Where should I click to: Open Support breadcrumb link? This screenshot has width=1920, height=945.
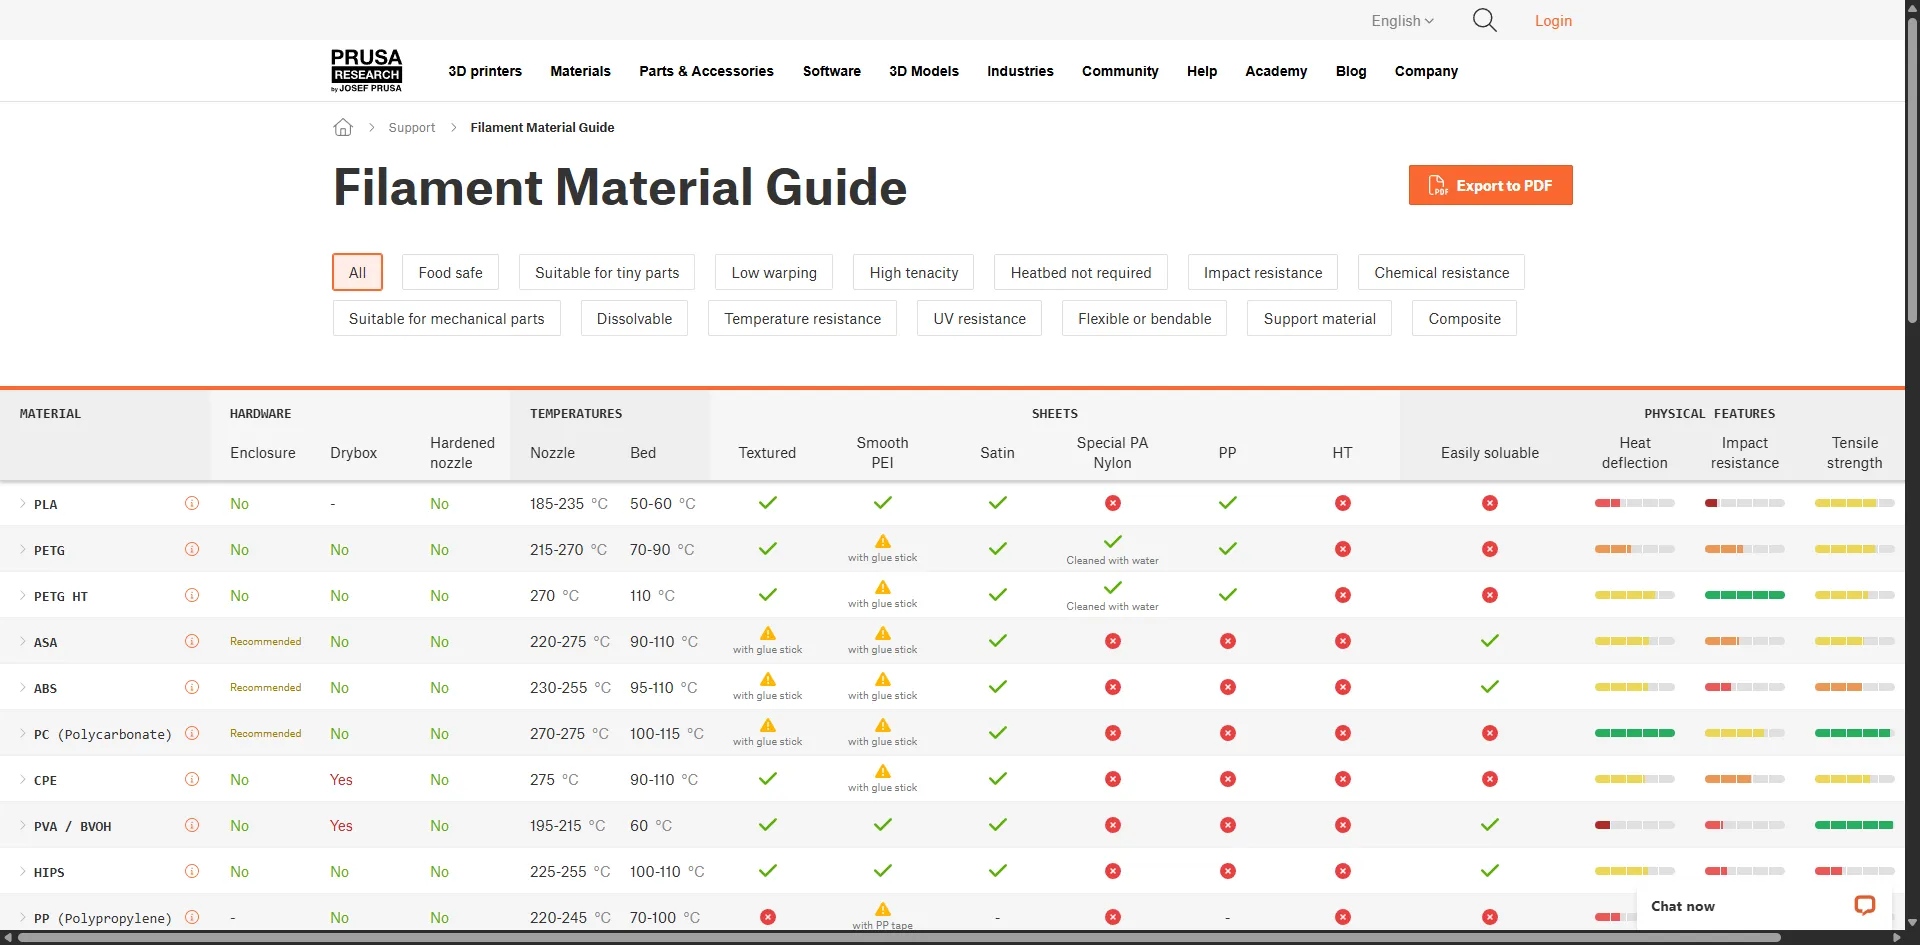(x=411, y=127)
